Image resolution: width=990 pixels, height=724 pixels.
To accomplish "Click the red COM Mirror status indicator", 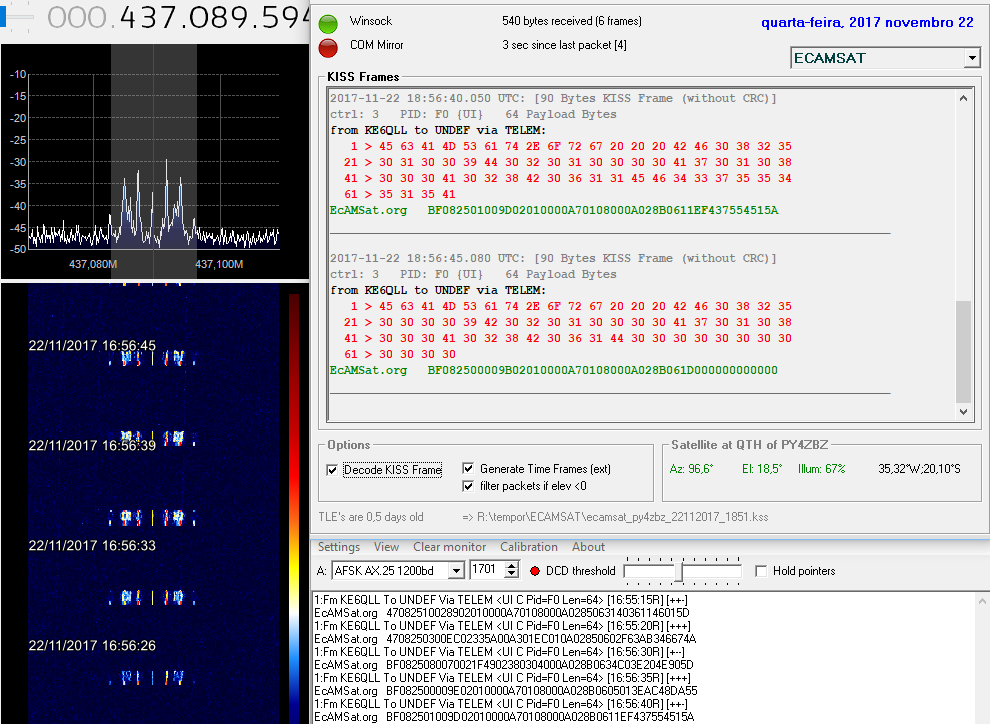I will [x=328, y=48].
